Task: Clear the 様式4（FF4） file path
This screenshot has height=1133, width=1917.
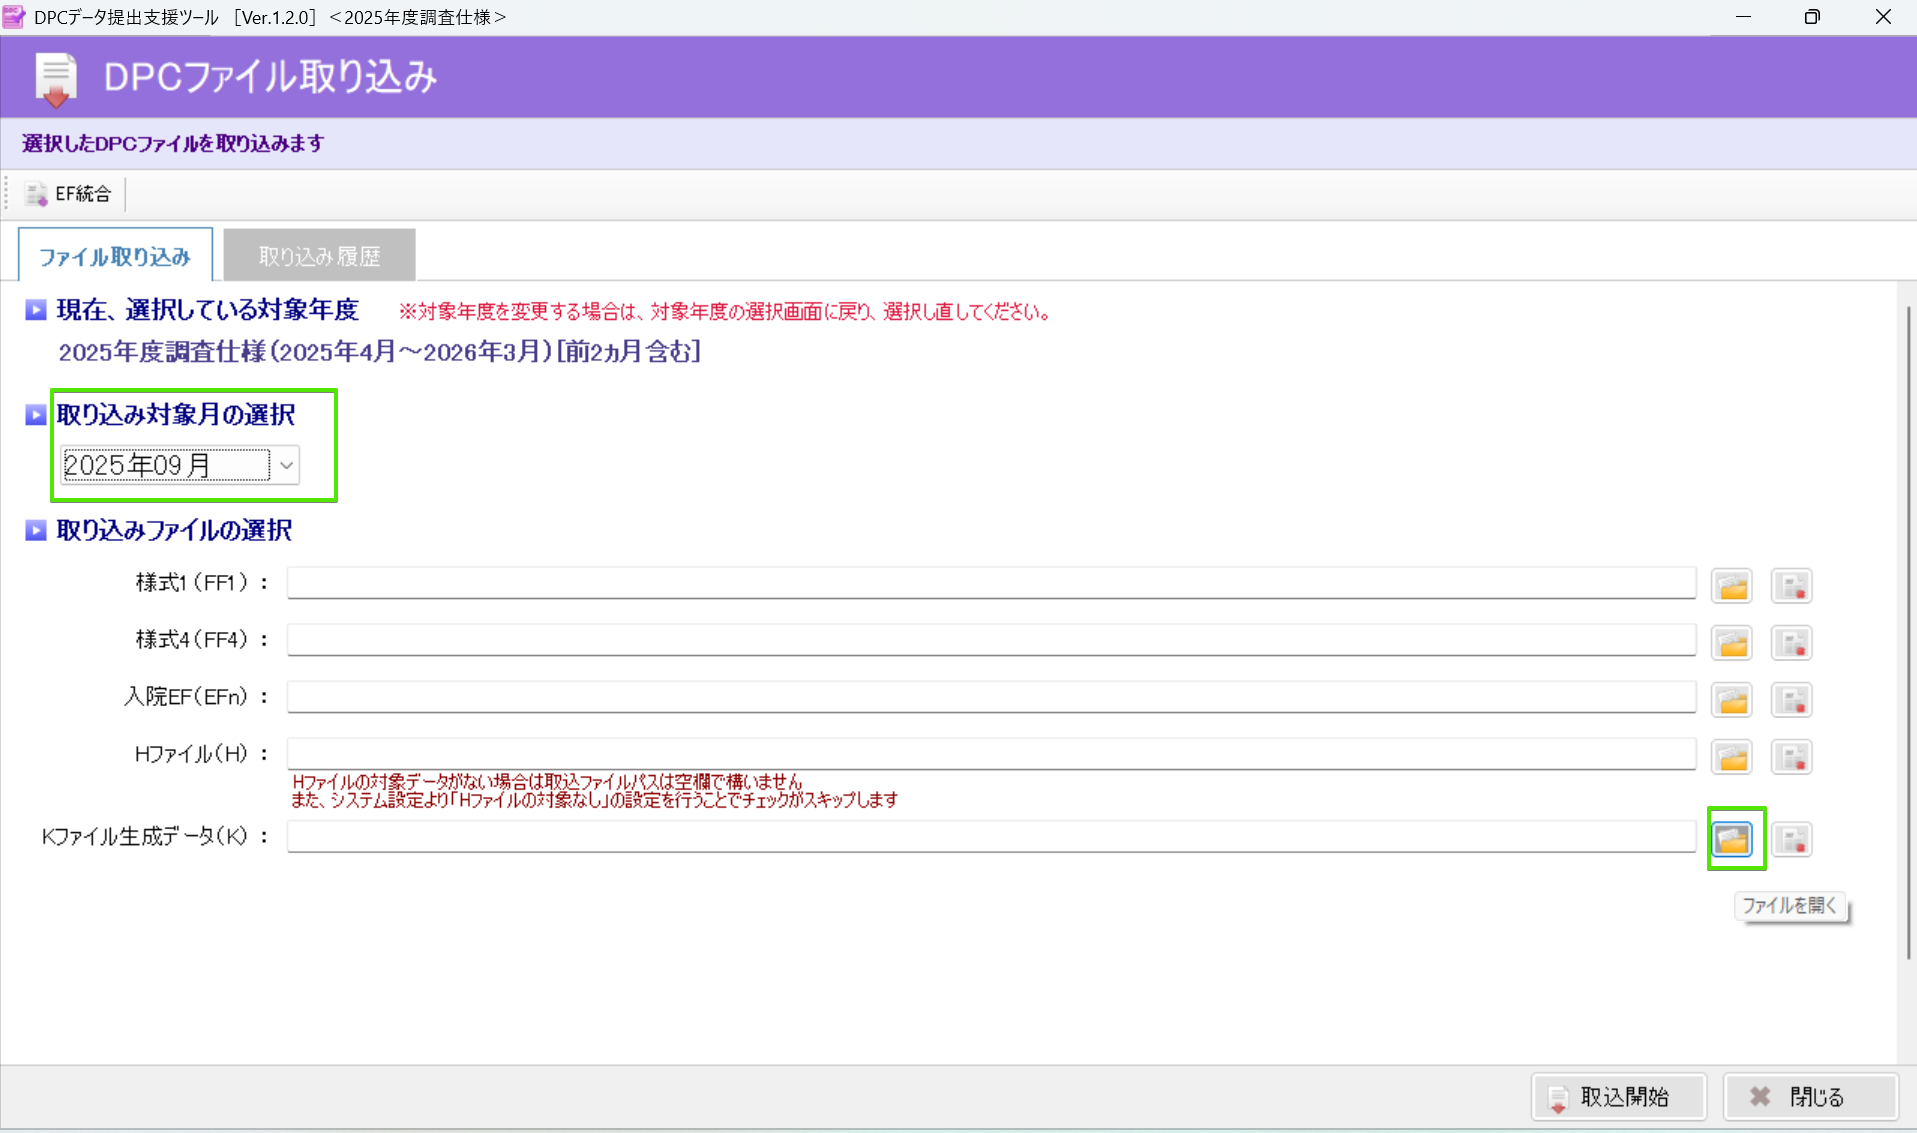Action: pos(1791,643)
